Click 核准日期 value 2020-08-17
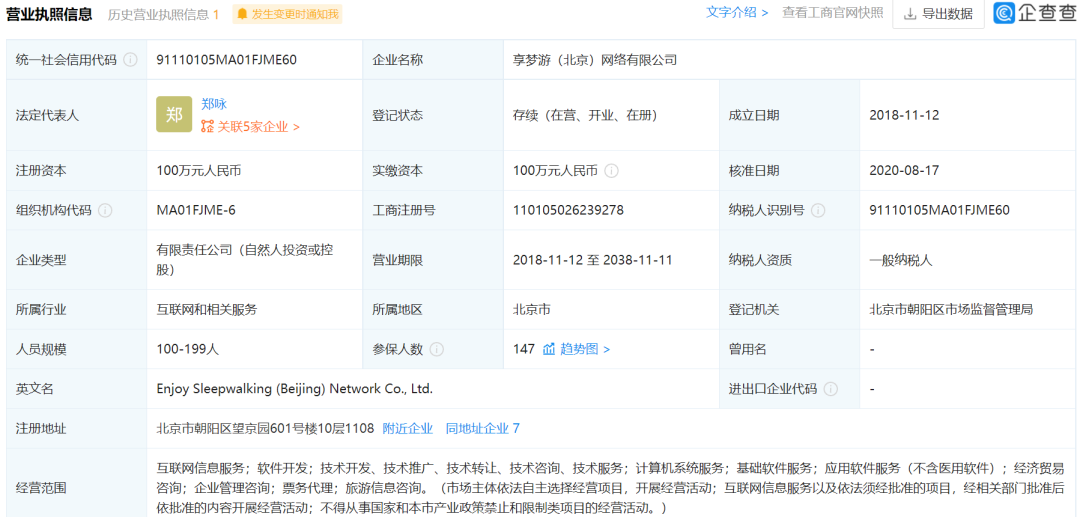This screenshot has width=1080, height=517. pos(904,171)
